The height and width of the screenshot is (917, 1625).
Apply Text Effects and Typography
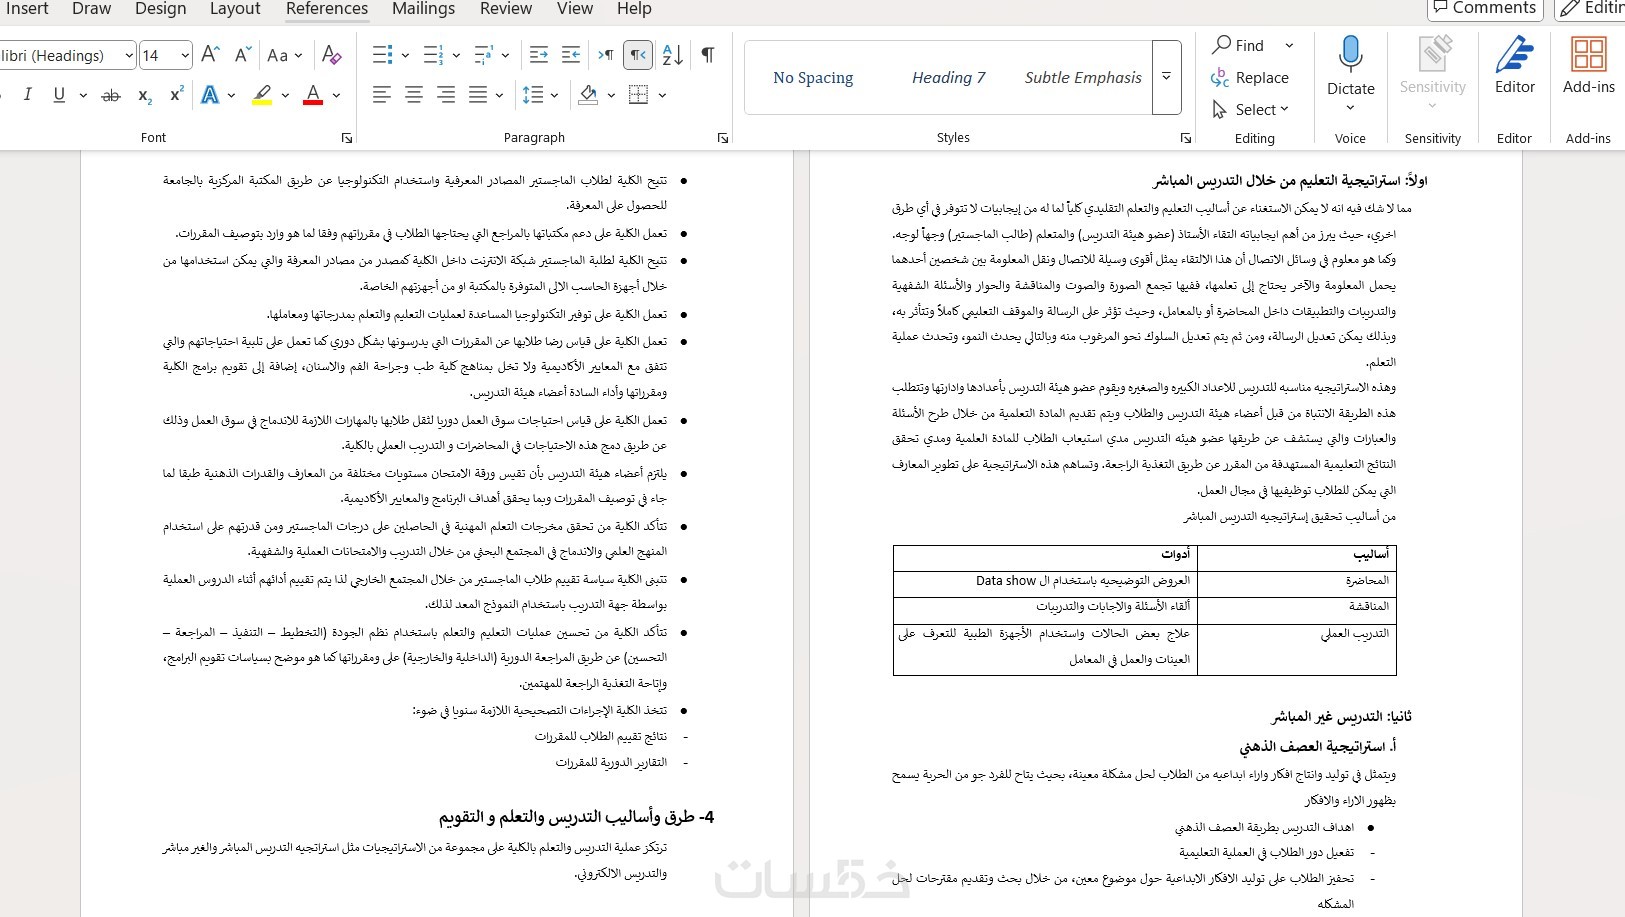coord(210,95)
